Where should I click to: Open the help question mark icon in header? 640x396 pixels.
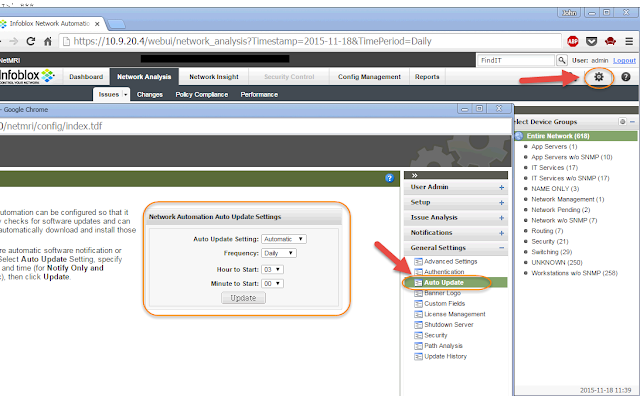pyautogui.click(x=625, y=77)
